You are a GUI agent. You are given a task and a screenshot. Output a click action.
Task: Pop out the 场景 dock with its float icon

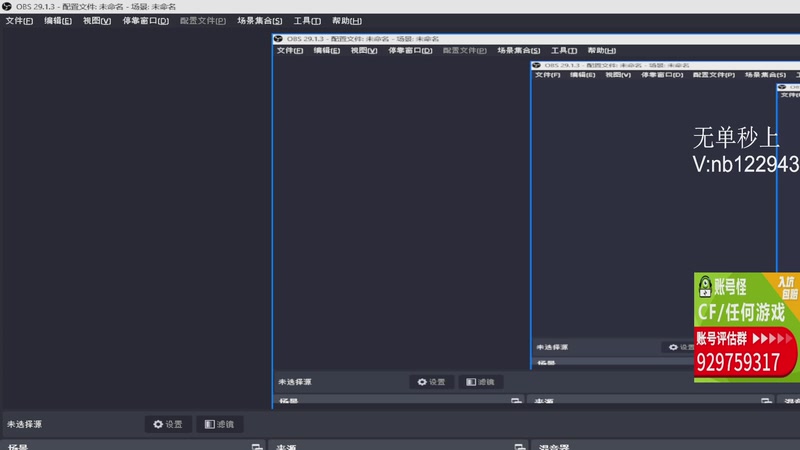[x=257, y=447]
